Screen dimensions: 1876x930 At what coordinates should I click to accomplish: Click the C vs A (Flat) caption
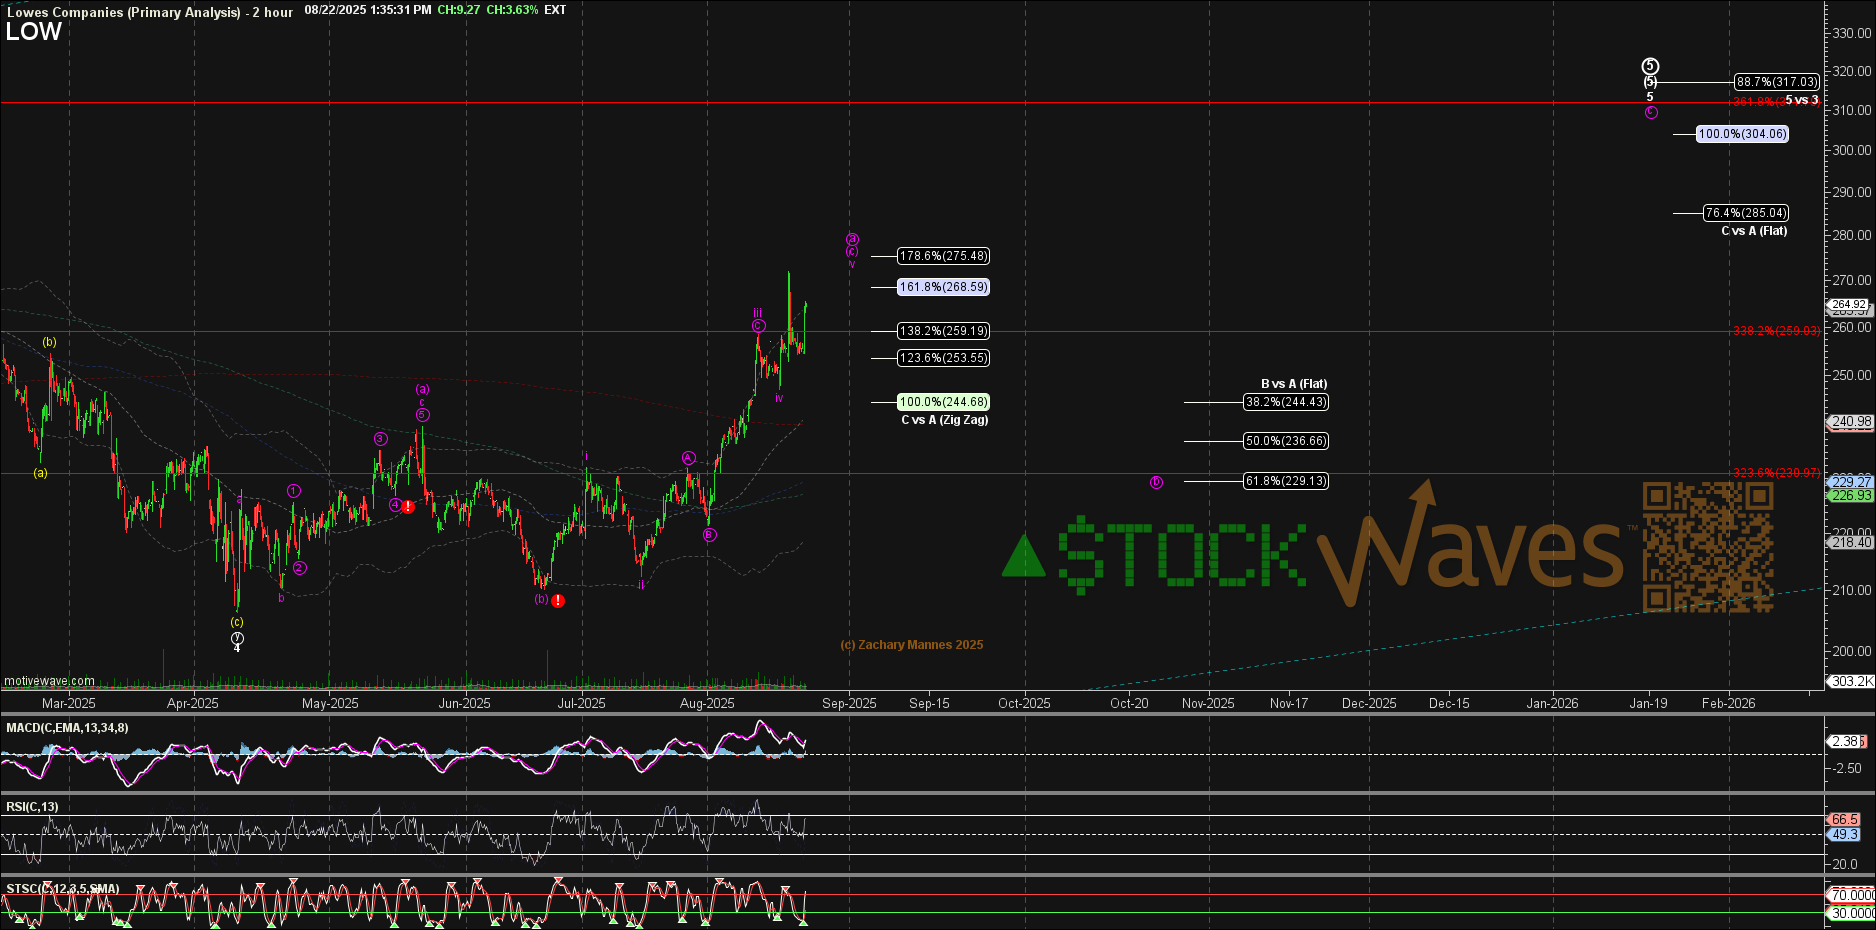(1754, 231)
